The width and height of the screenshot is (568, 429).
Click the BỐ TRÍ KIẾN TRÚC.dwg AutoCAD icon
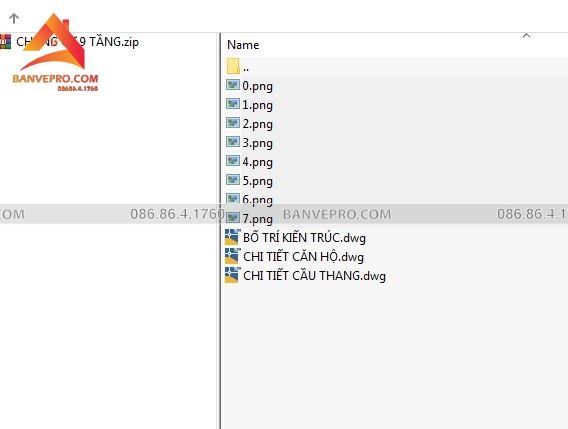232,237
